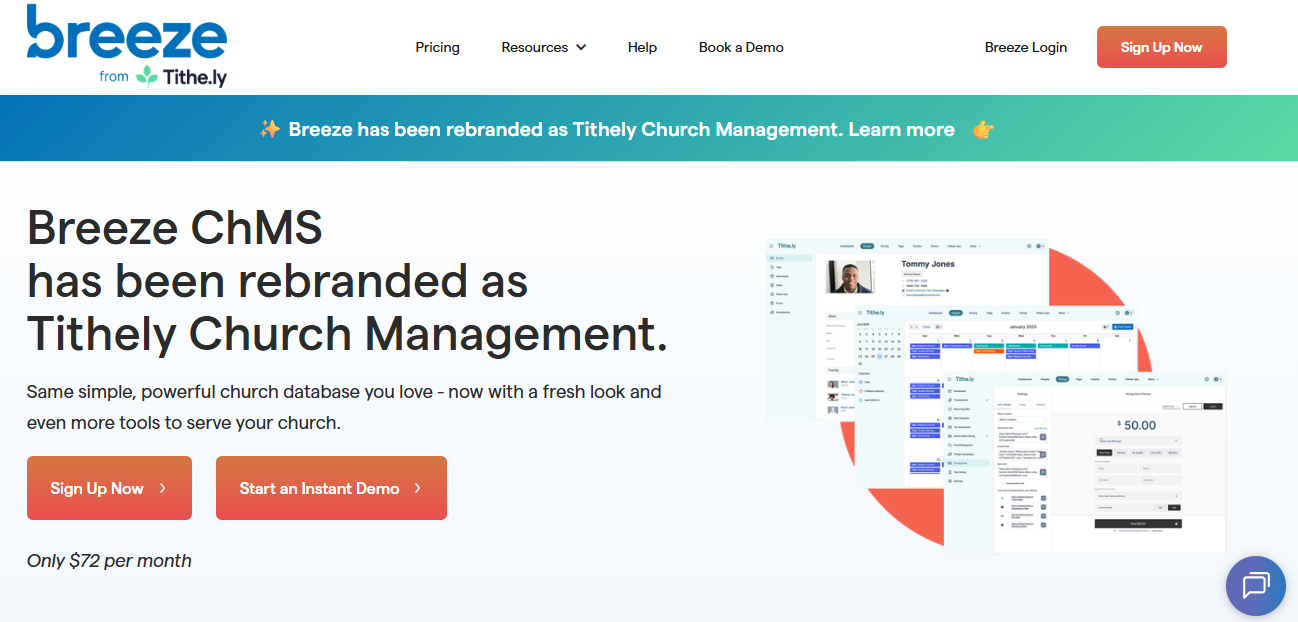Open the live chat bubble icon

coord(1255,585)
